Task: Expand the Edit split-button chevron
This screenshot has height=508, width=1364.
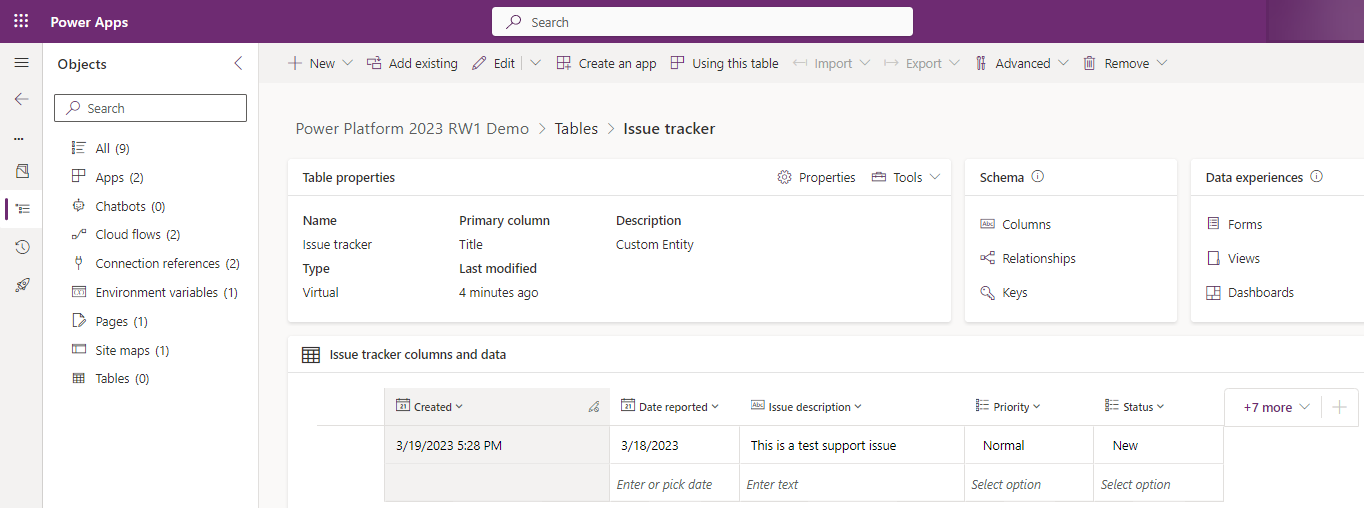Action: (535, 63)
